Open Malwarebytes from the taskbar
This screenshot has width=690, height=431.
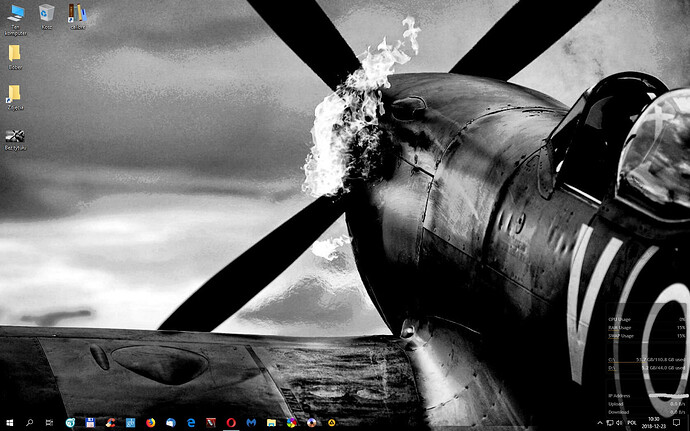[251, 423]
